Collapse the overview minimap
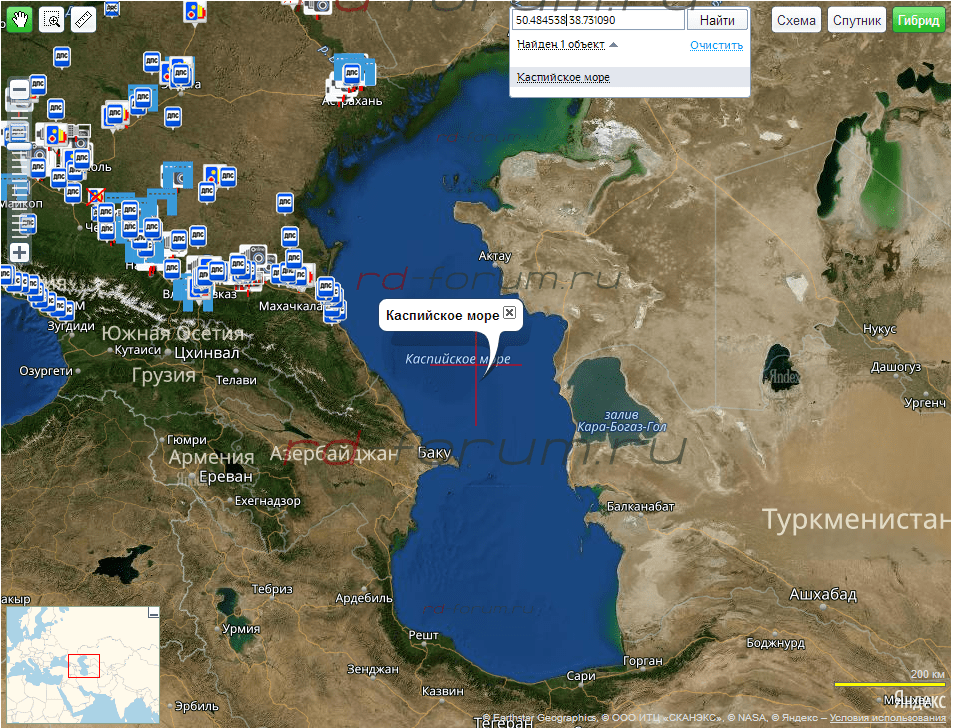Screen dimensions: 954x728 tap(153, 611)
